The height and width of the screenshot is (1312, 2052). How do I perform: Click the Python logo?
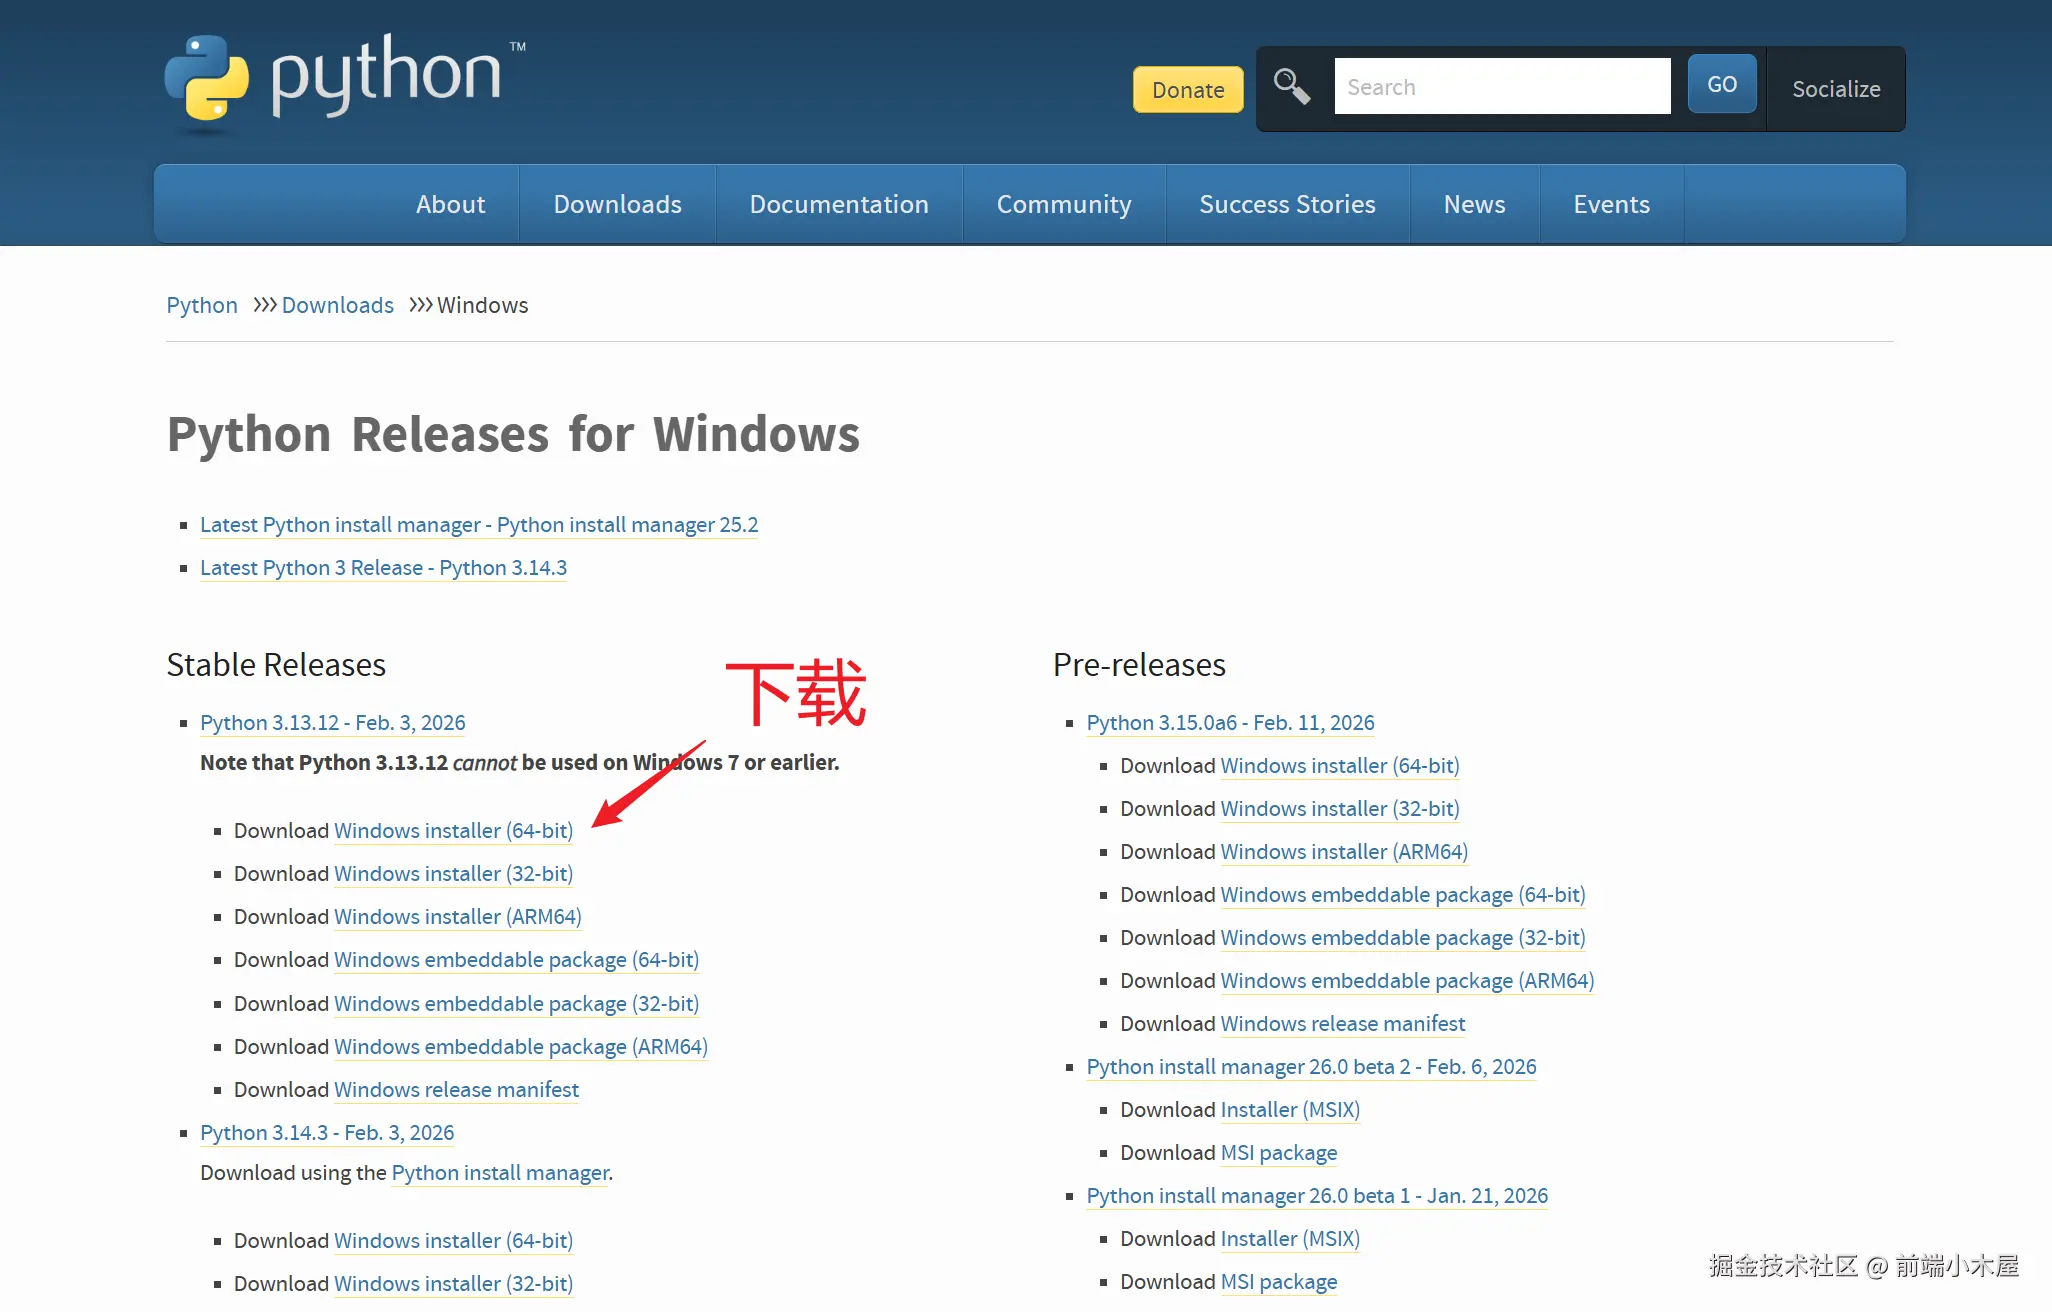345,80
